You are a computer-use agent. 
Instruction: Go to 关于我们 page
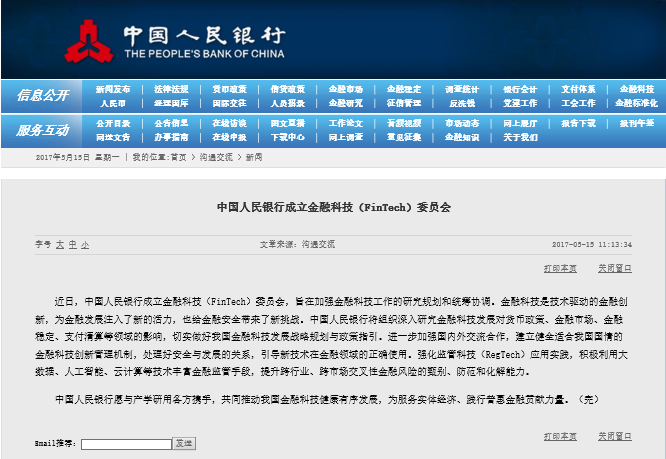520,138
